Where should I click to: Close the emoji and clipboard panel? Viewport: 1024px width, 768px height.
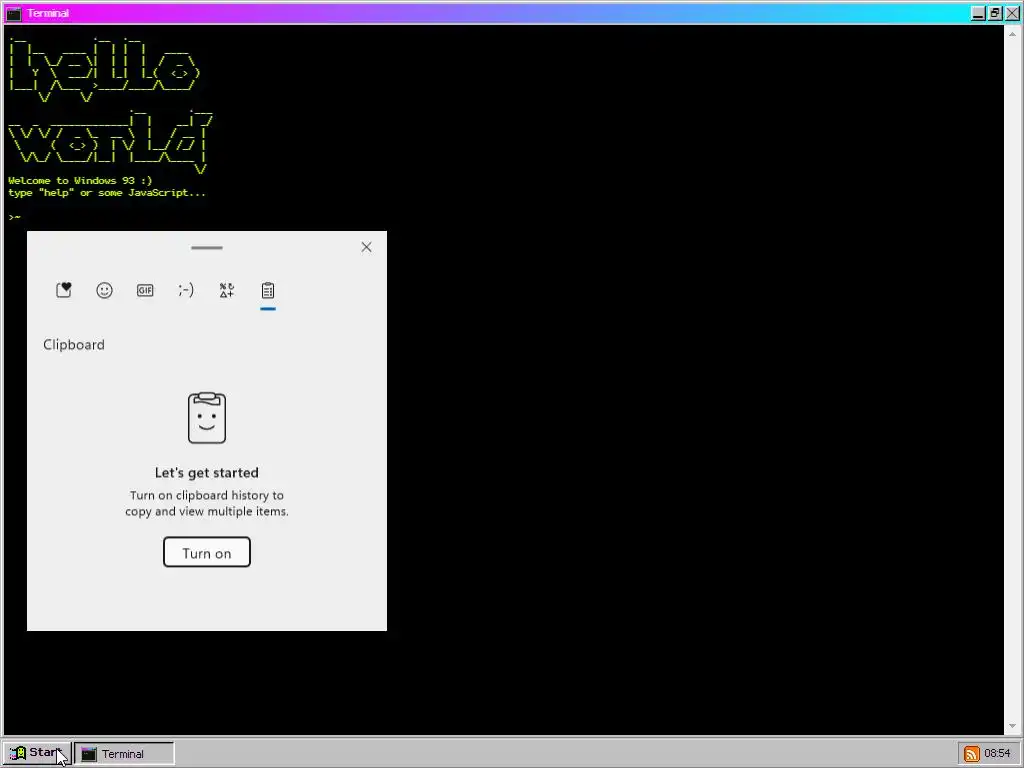coord(366,247)
